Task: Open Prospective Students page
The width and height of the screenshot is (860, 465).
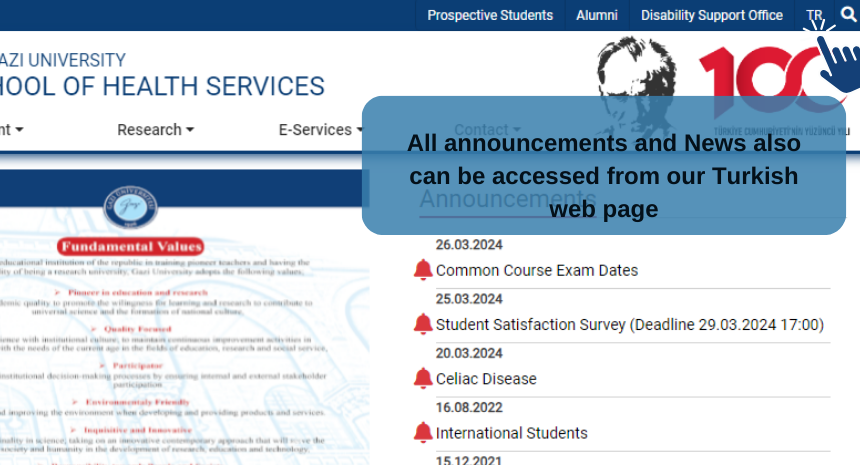Action: click(490, 15)
